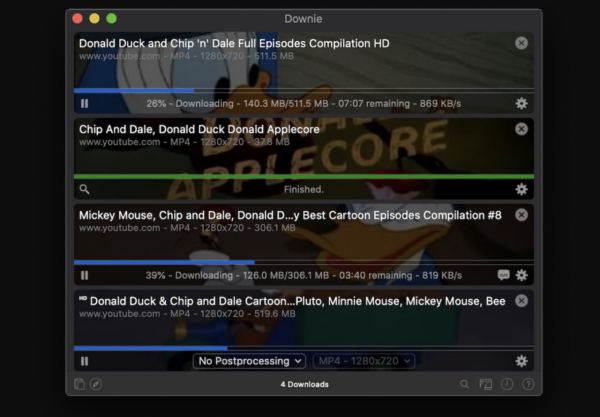600x417 pixels.
Task: Open gear menu for the last download
Action: coord(521,361)
